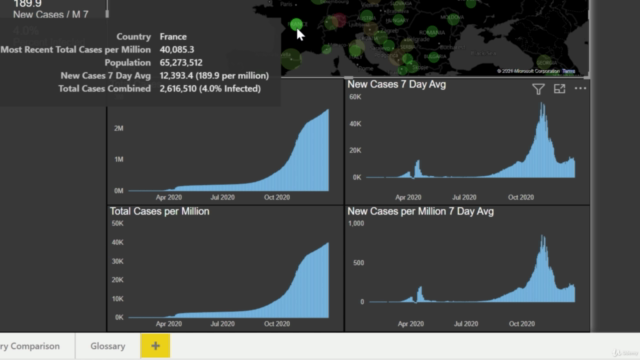Open more options ellipsis on New Cases chart
Image resolution: width=640 pixels, height=360 pixels.
click(x=580, y=88)
